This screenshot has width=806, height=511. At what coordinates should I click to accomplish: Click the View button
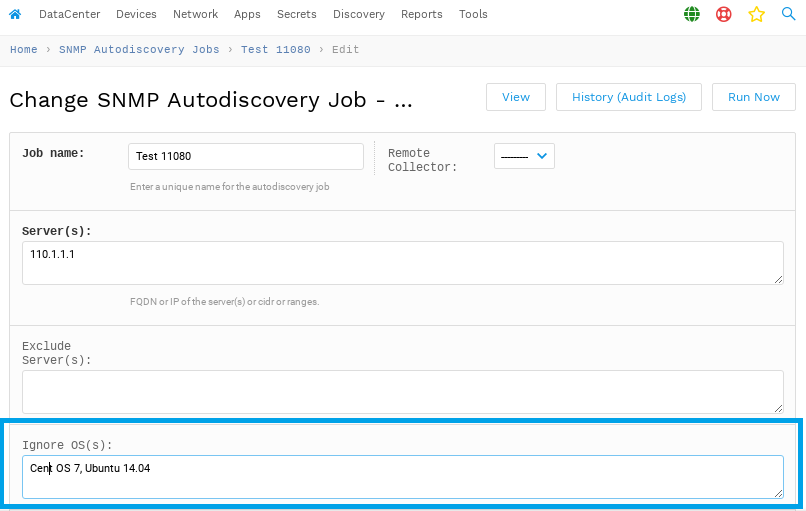click(x=516, y=97)
